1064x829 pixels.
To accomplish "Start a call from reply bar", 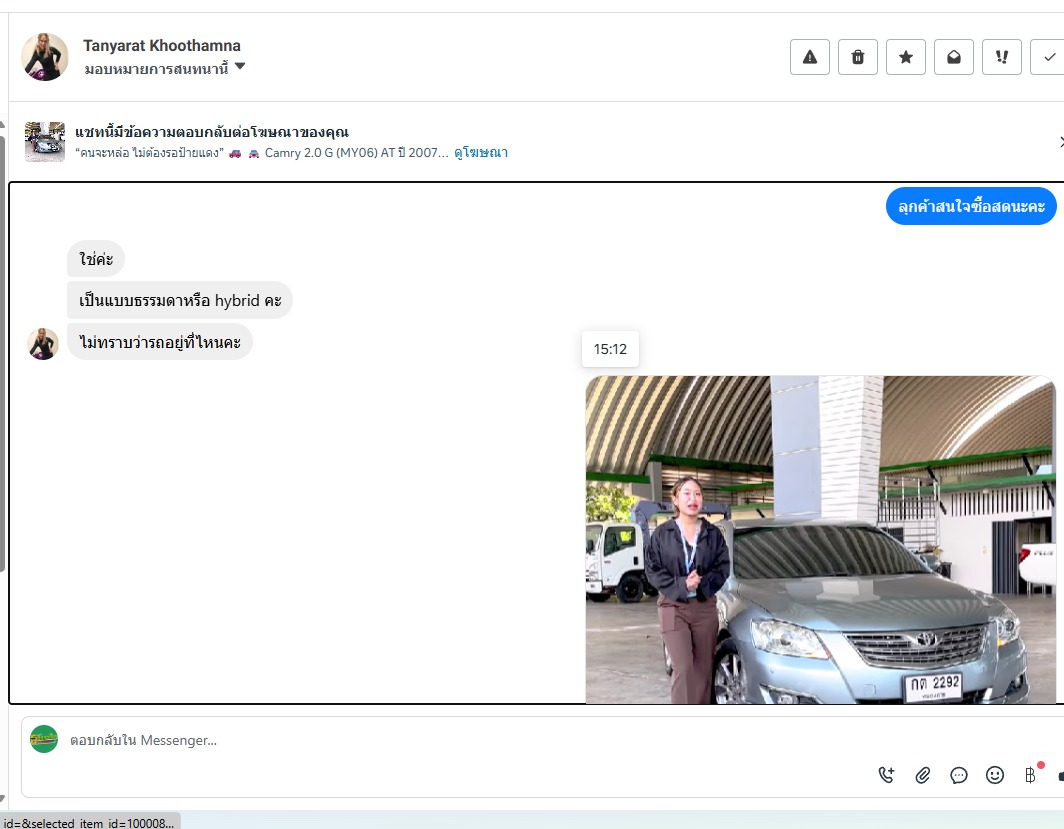I will [886, 775].
